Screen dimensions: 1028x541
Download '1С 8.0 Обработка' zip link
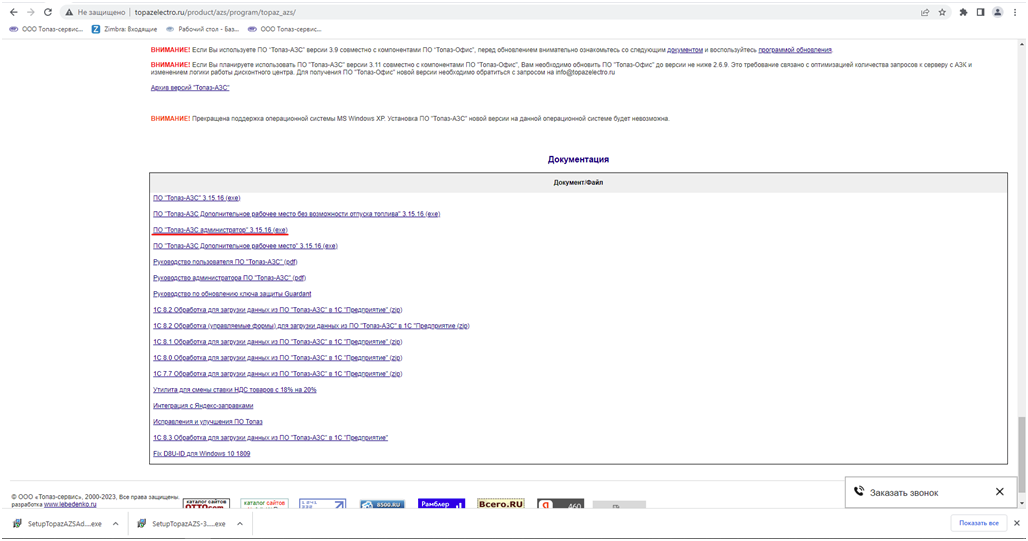277,358
